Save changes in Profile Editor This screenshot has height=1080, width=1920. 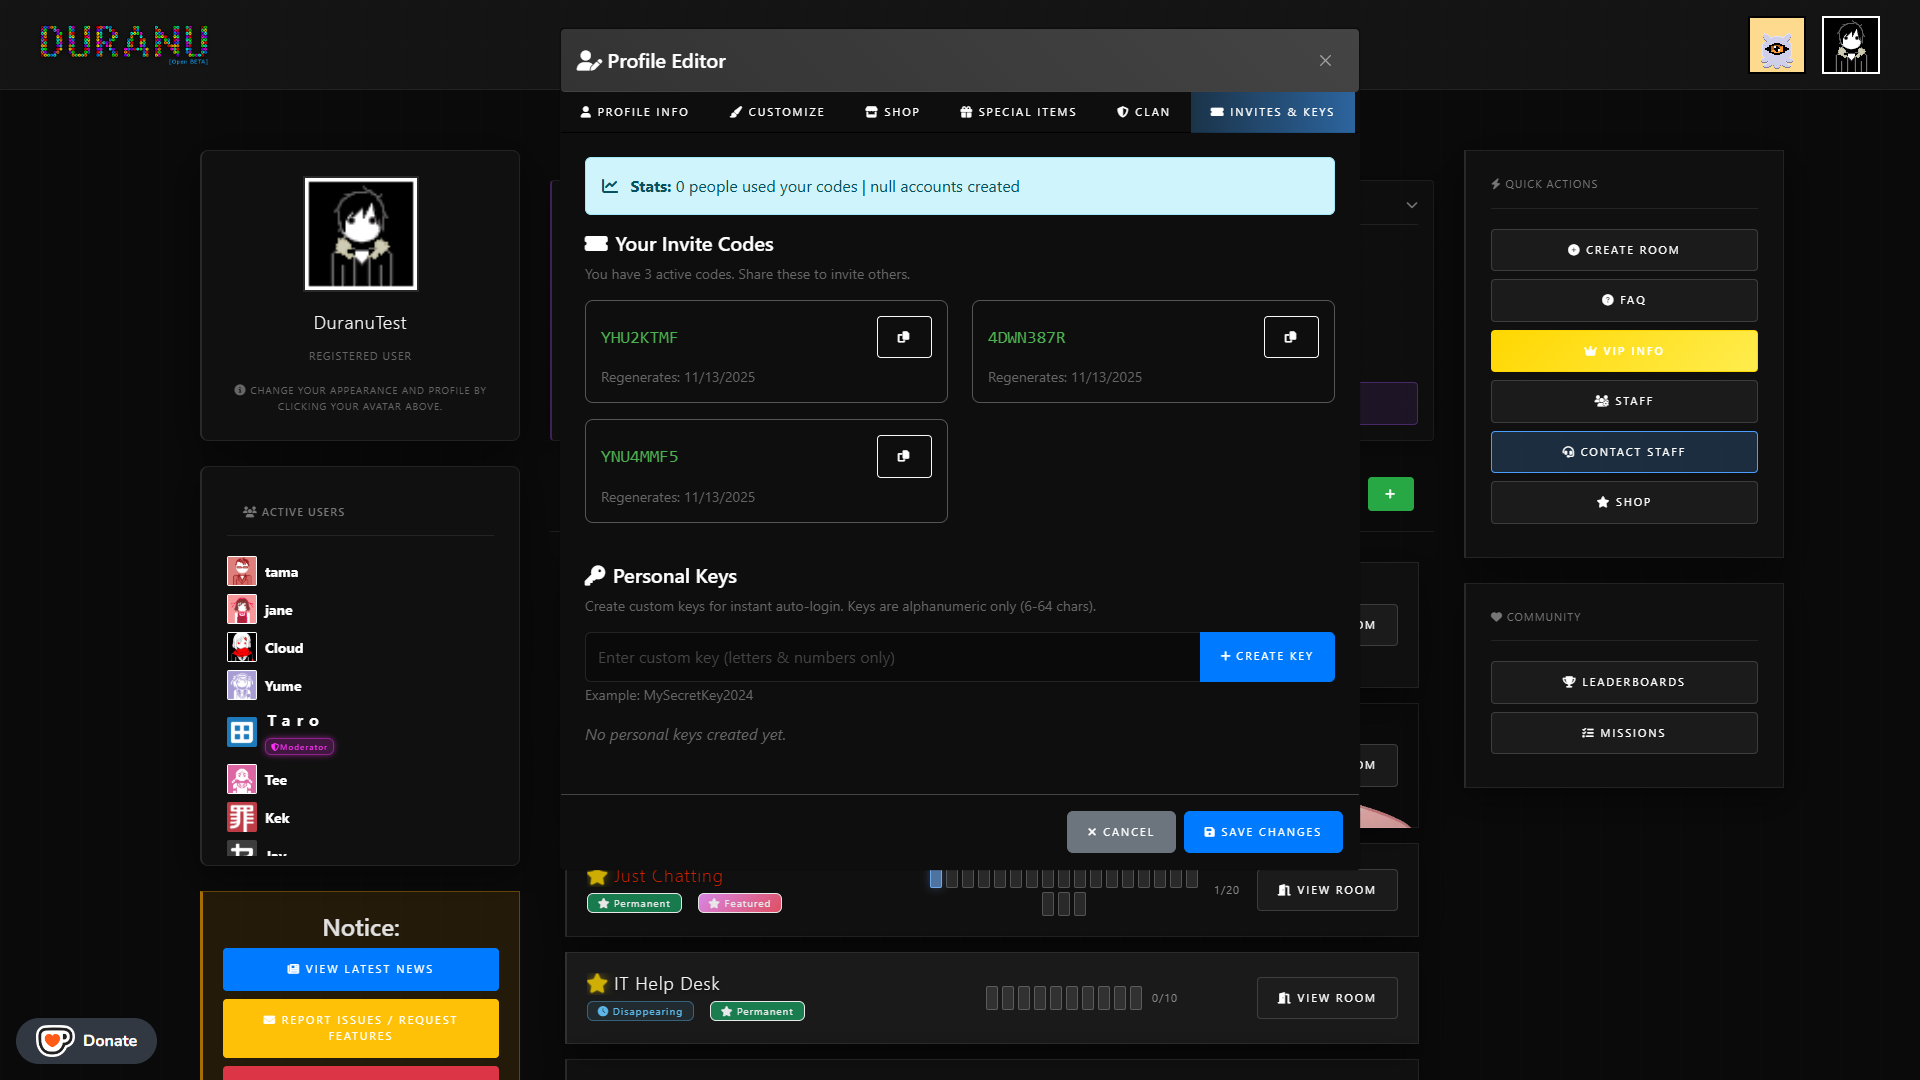[1262, 832]
